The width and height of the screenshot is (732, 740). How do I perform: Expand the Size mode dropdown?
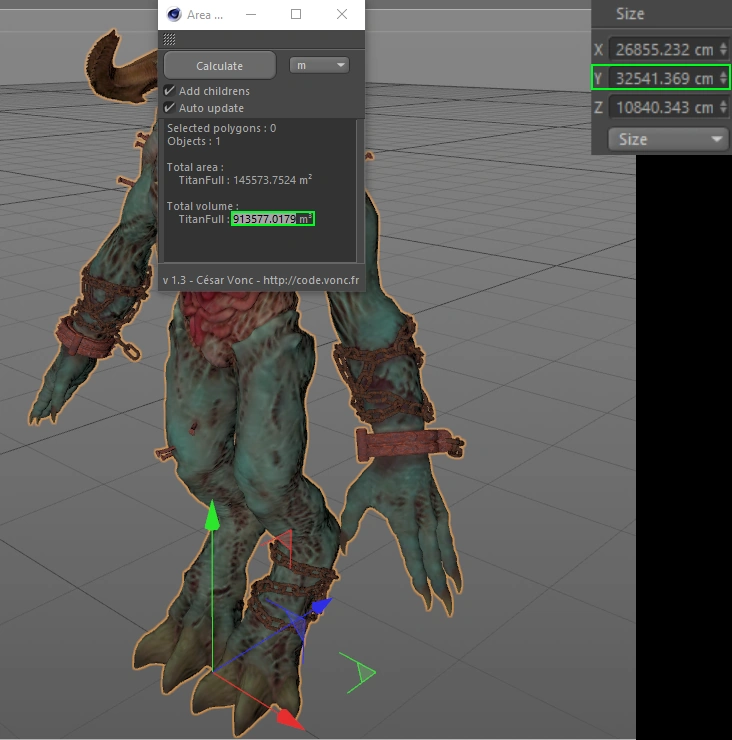tap(668, 139)
